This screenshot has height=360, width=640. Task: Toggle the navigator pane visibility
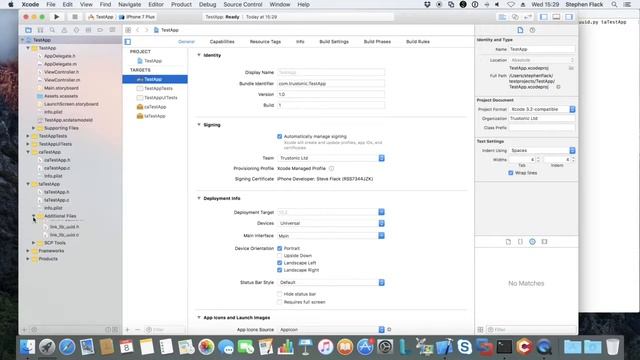[x=544, y=17]
